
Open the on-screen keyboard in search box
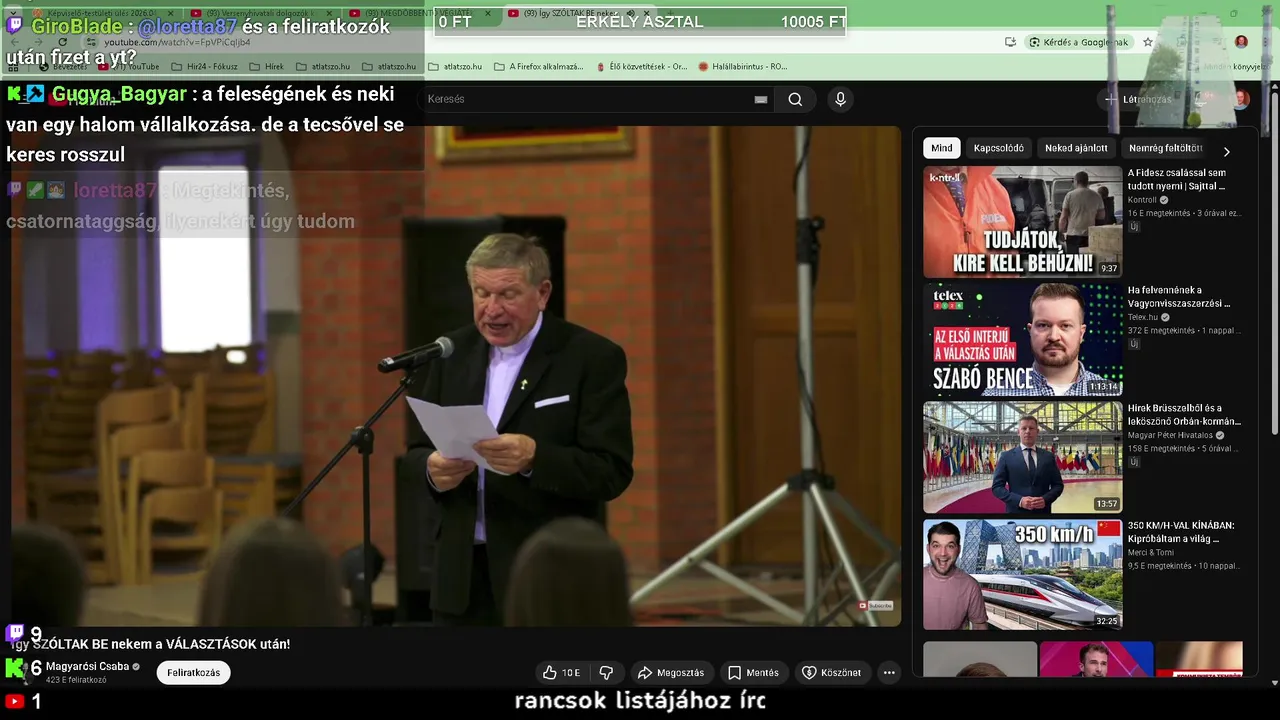click(x=761, y=99)
